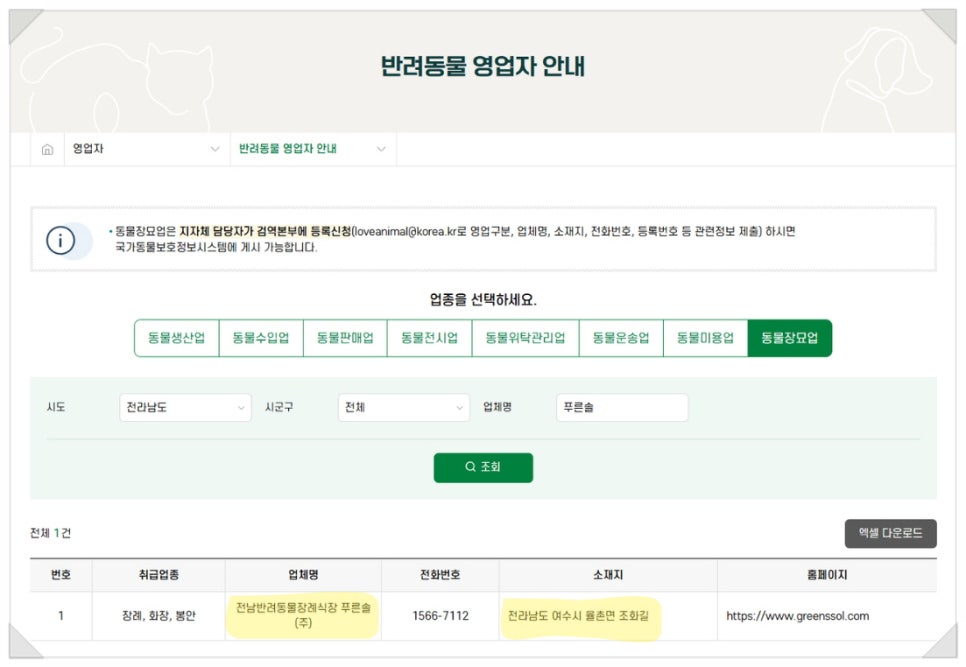The height and width of the screenshot is (667, 966).
Task: Expand the 반려동물 영업자 안내 breadcrumb dropdown
Action: click(312, 149)
